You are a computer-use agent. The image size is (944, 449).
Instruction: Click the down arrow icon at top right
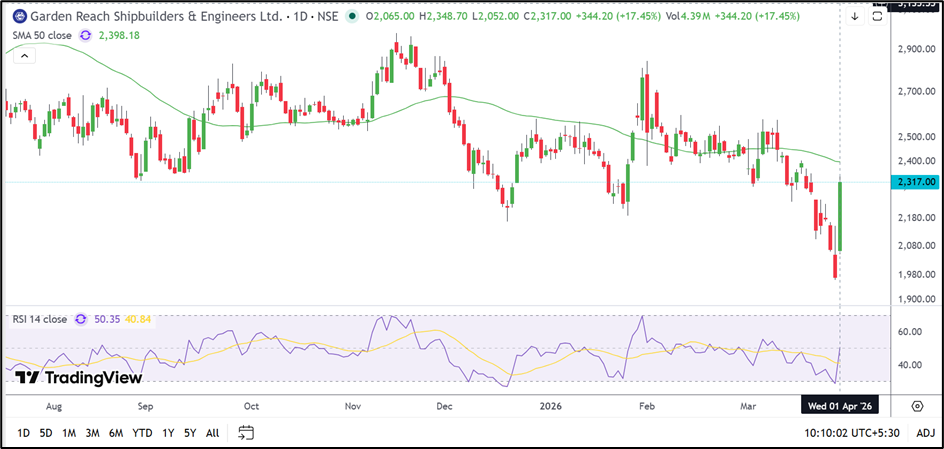[x=854, y=17]
